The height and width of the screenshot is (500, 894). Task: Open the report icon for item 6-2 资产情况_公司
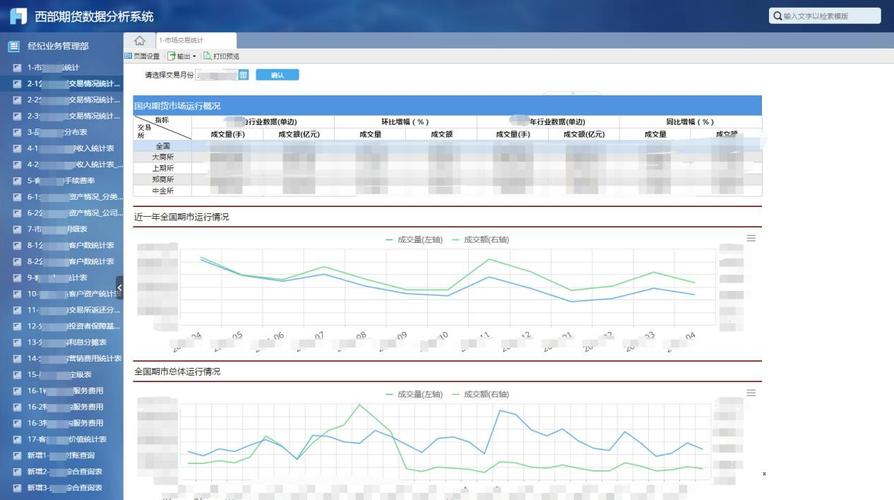tap(17, 213)
